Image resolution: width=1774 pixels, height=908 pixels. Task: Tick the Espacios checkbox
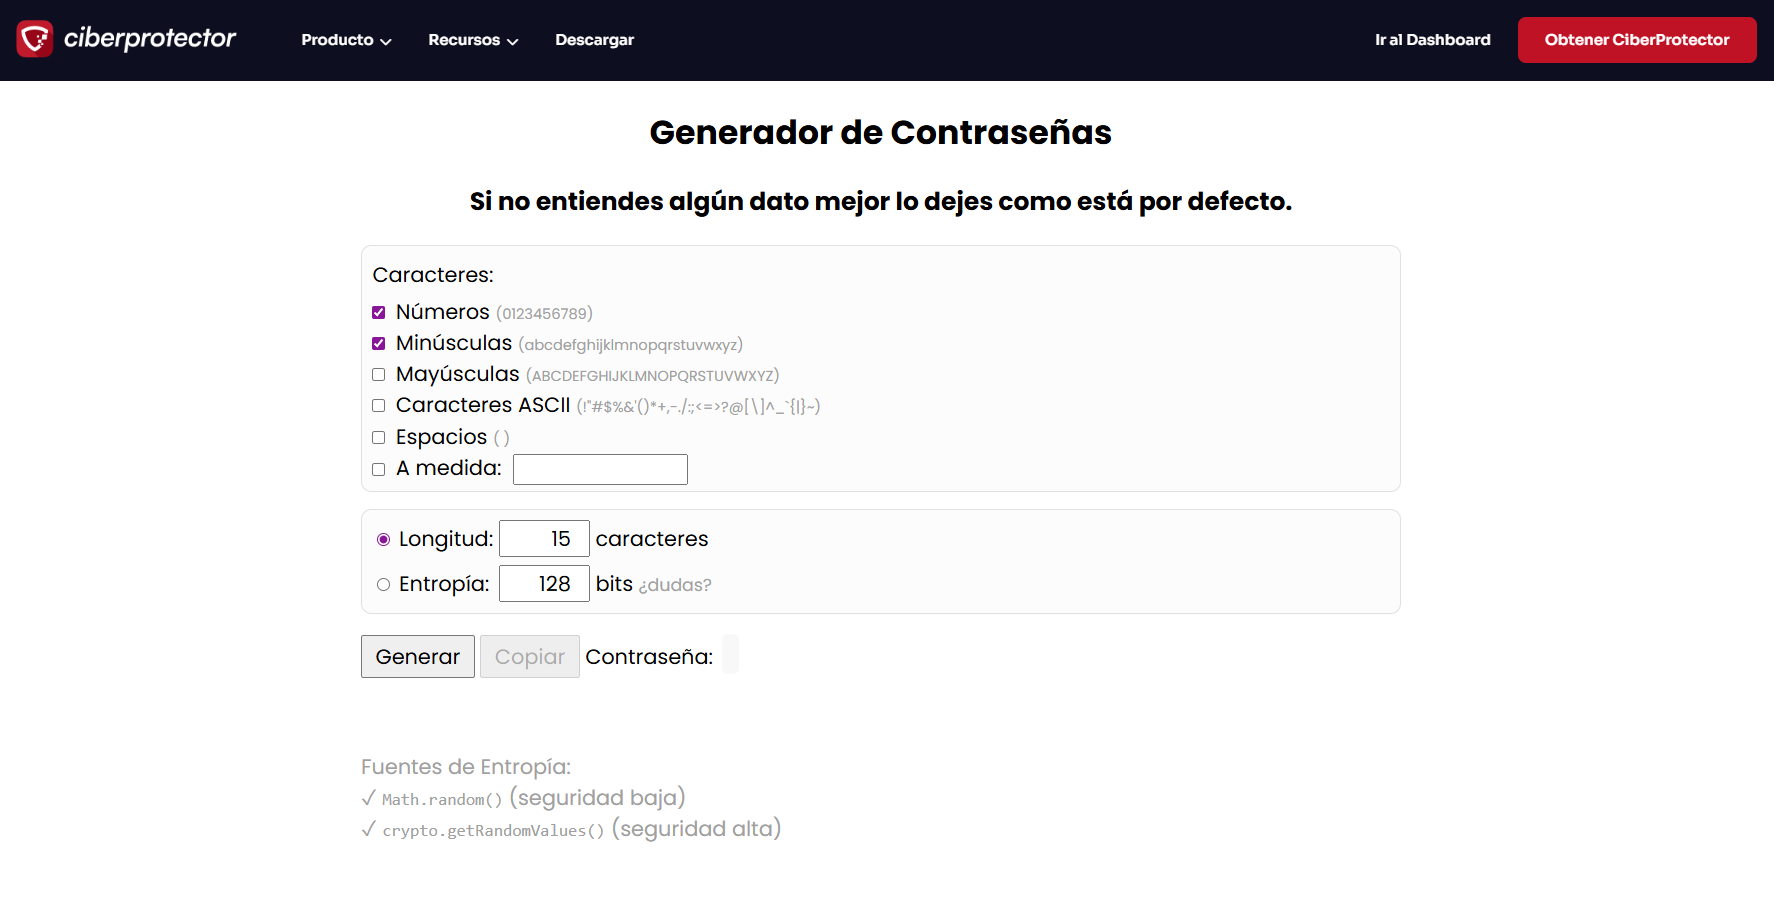[379, 438]
